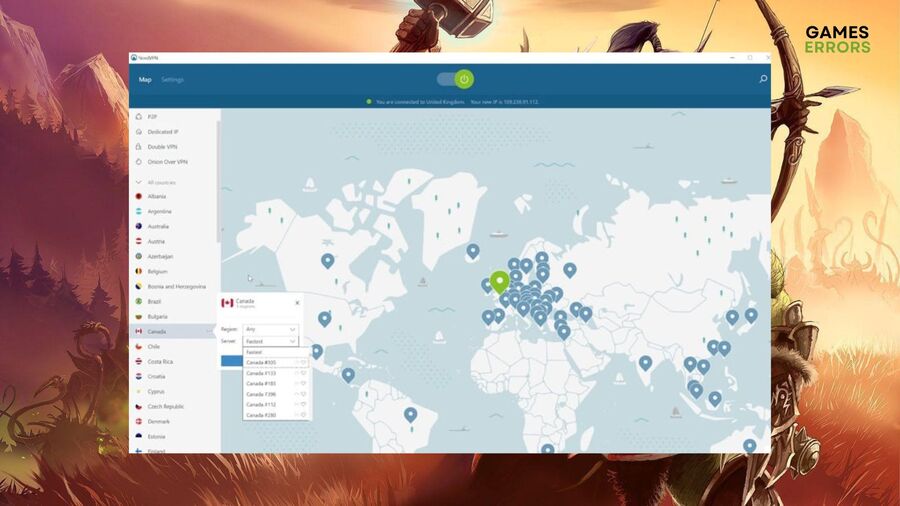Select the Onion Over VPN icon
The image size is (900, 506).
coord(138,162)
